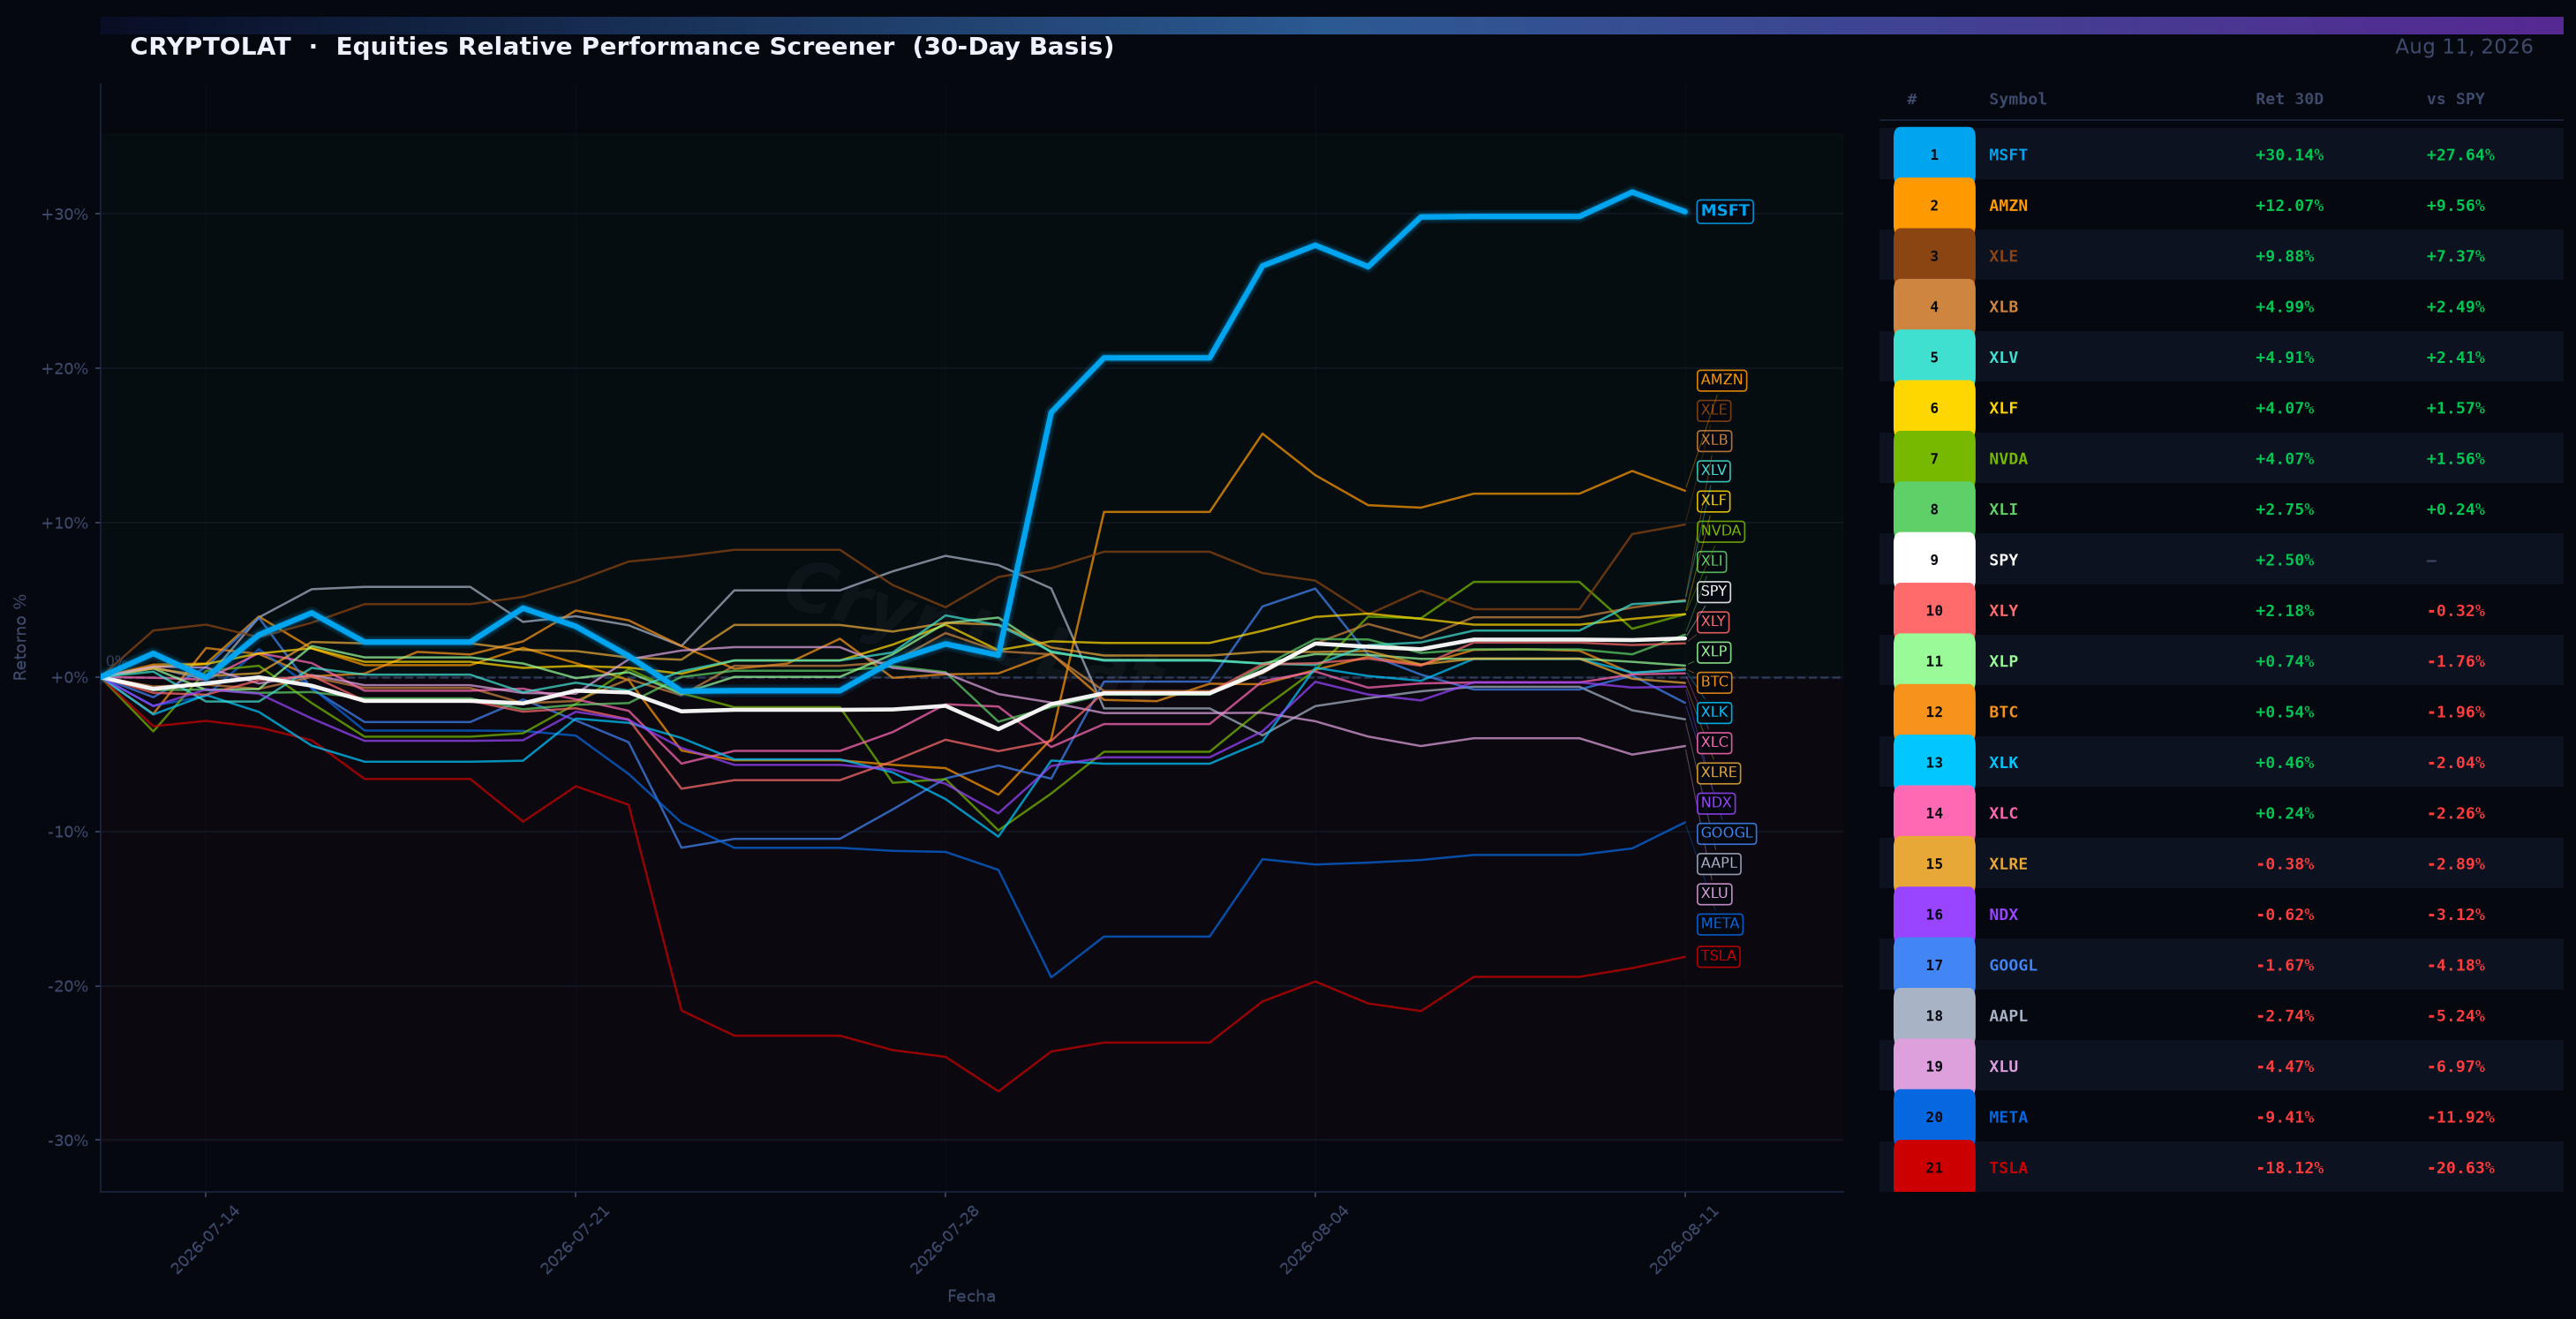Select BTC's vs SPY value "-1.96%"
2576x1319 pixels.
coord(2455,712)
